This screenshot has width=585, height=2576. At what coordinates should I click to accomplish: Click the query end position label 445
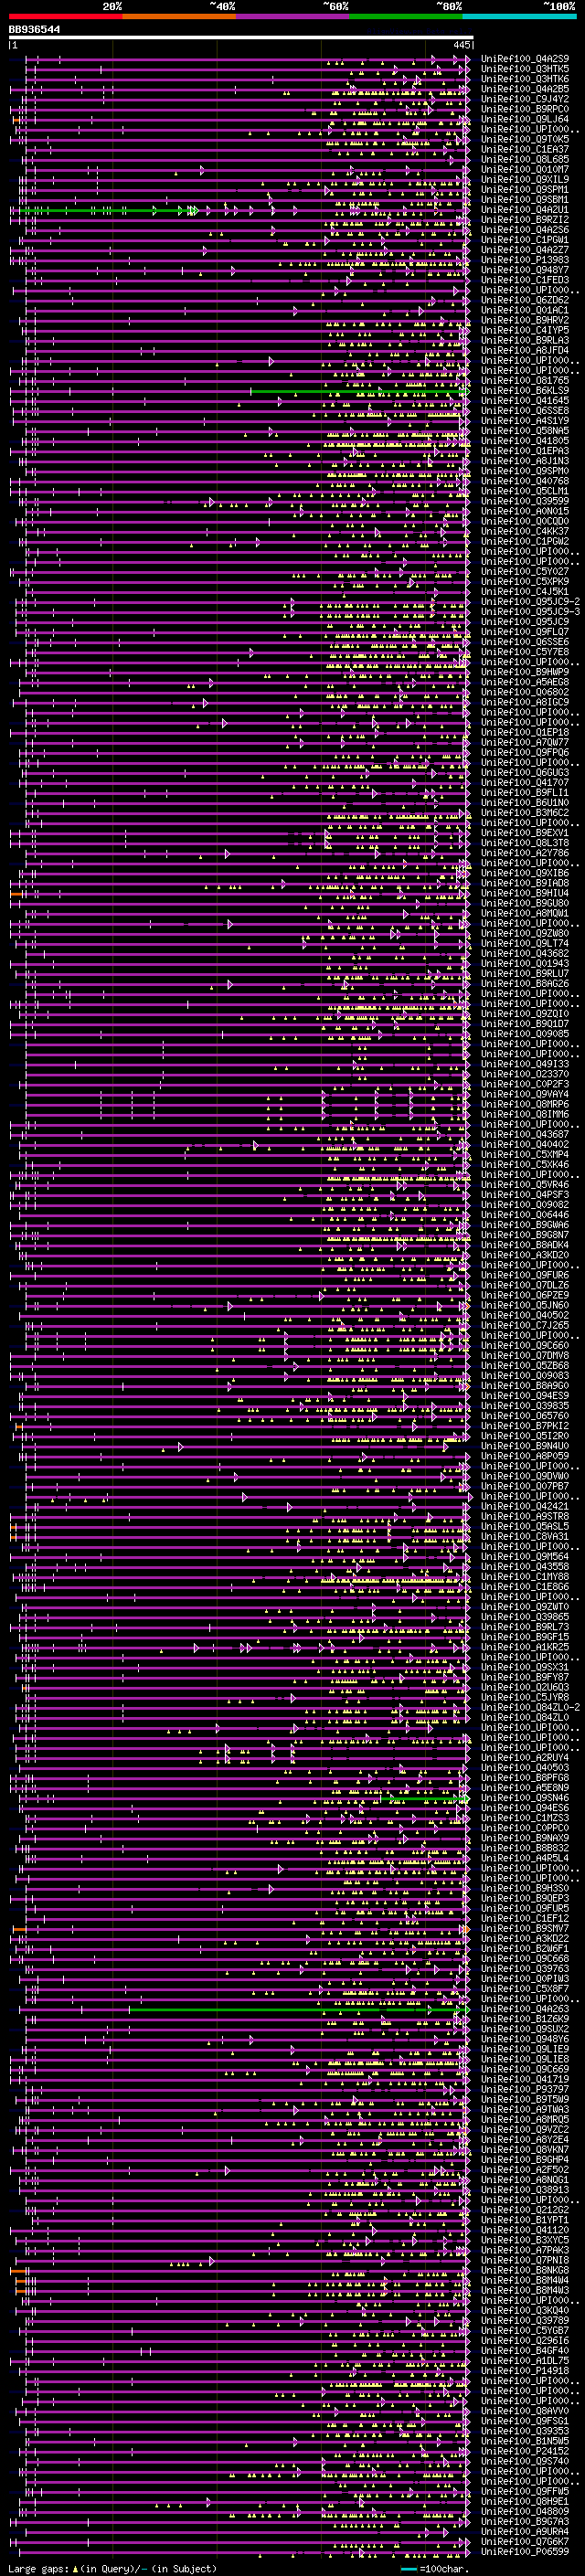tap(461, 45)
